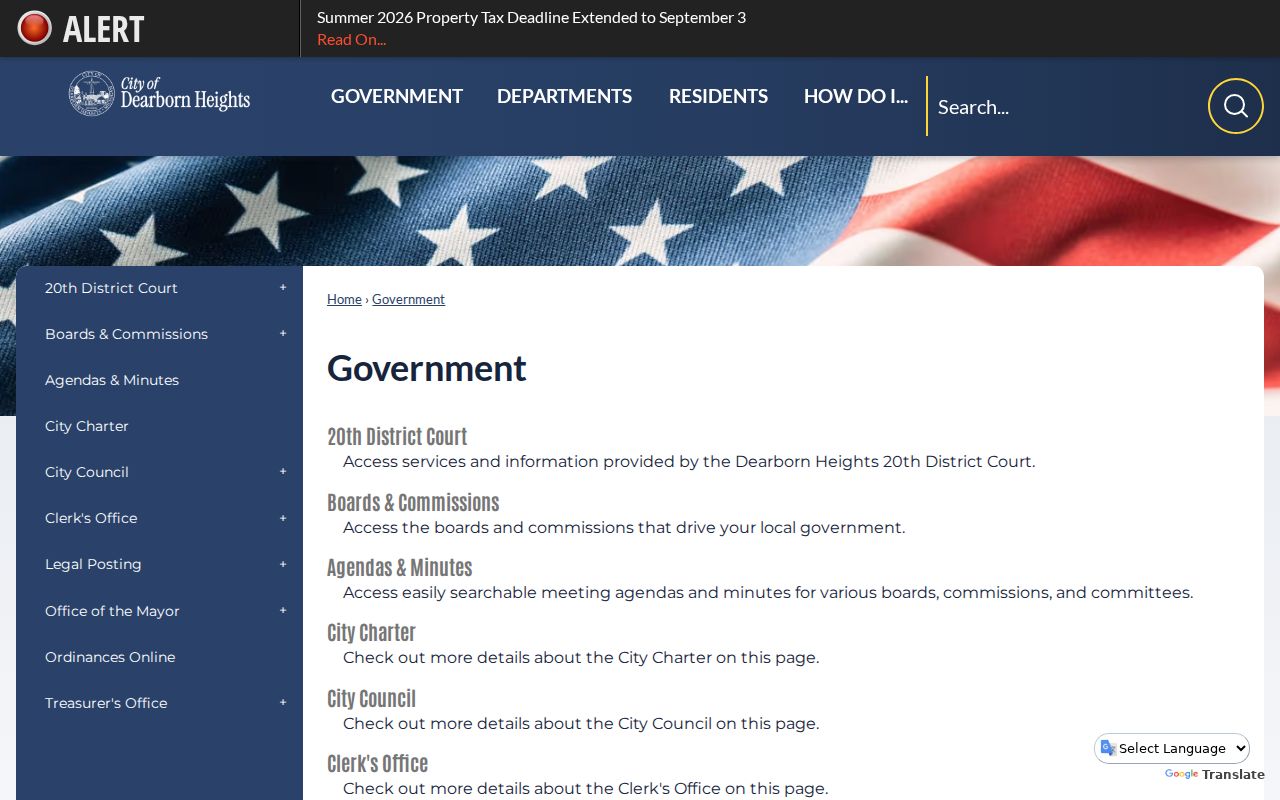This screenshot has height=800, width=1280.
Task: Select City Charter in the sidebar
Action: click(87, 426)
